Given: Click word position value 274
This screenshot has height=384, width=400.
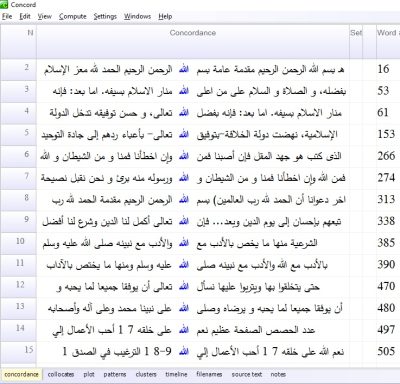Looking at the screenshot, I should pyautogui.click(x=386, y=177).
